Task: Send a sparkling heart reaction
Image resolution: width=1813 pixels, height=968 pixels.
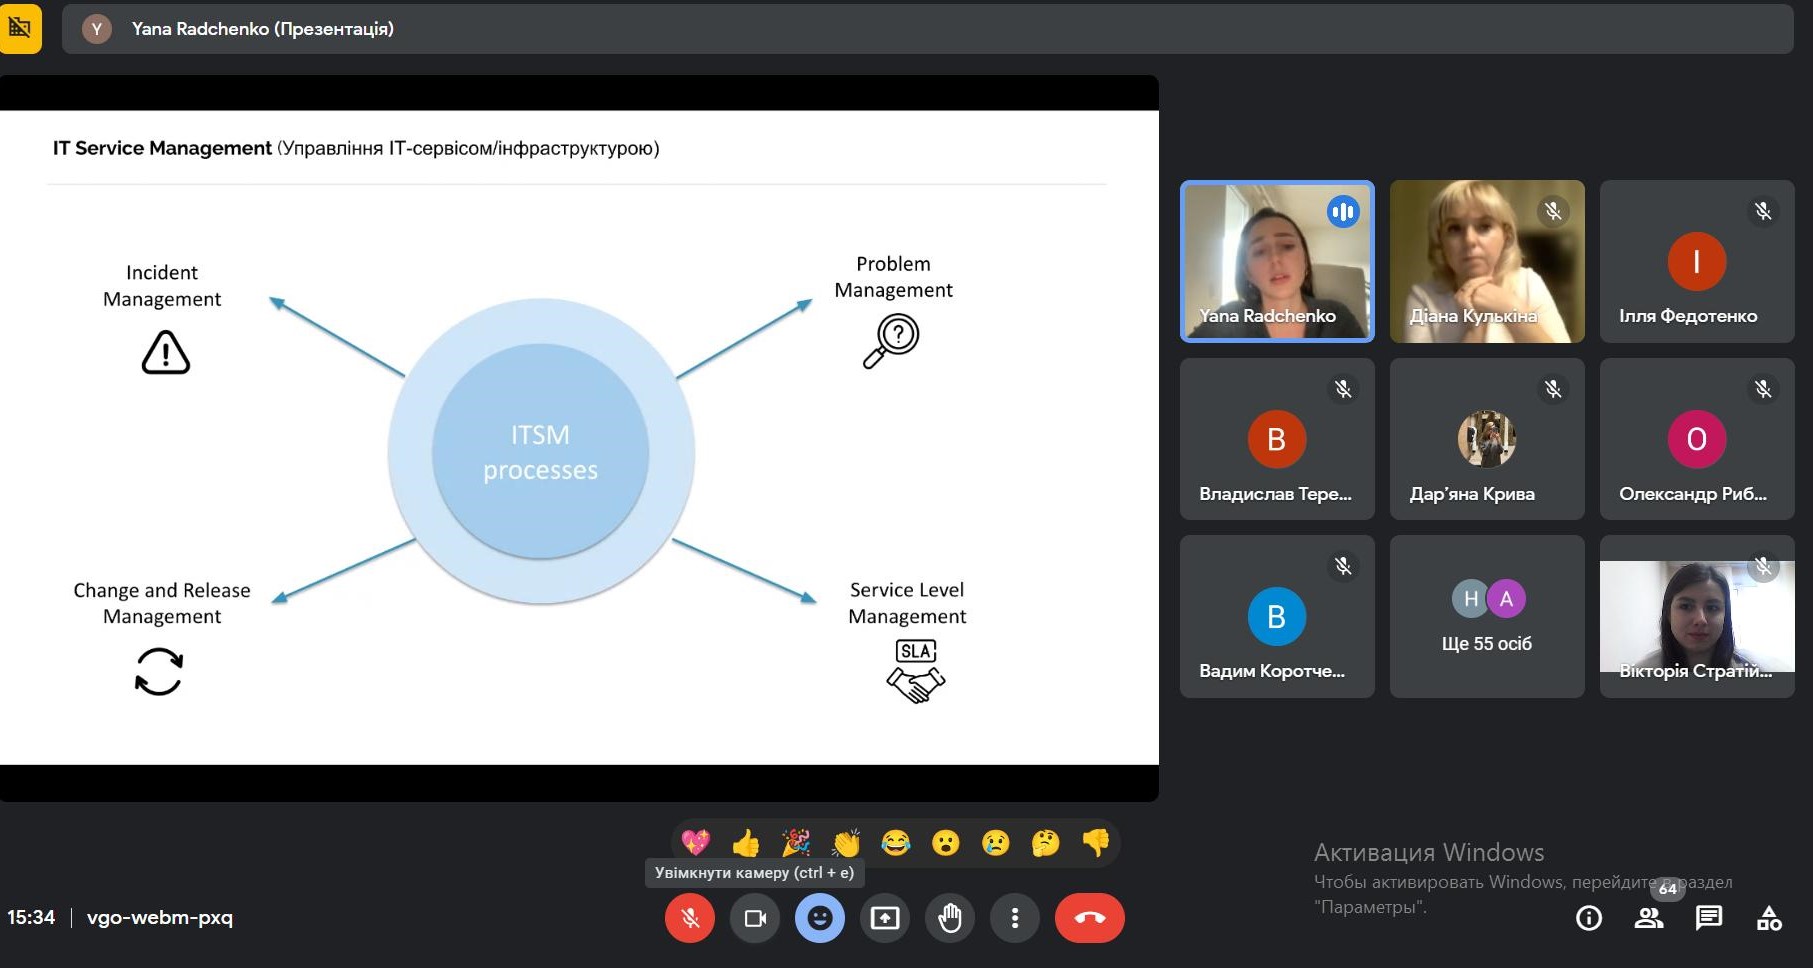Action: 696,843
